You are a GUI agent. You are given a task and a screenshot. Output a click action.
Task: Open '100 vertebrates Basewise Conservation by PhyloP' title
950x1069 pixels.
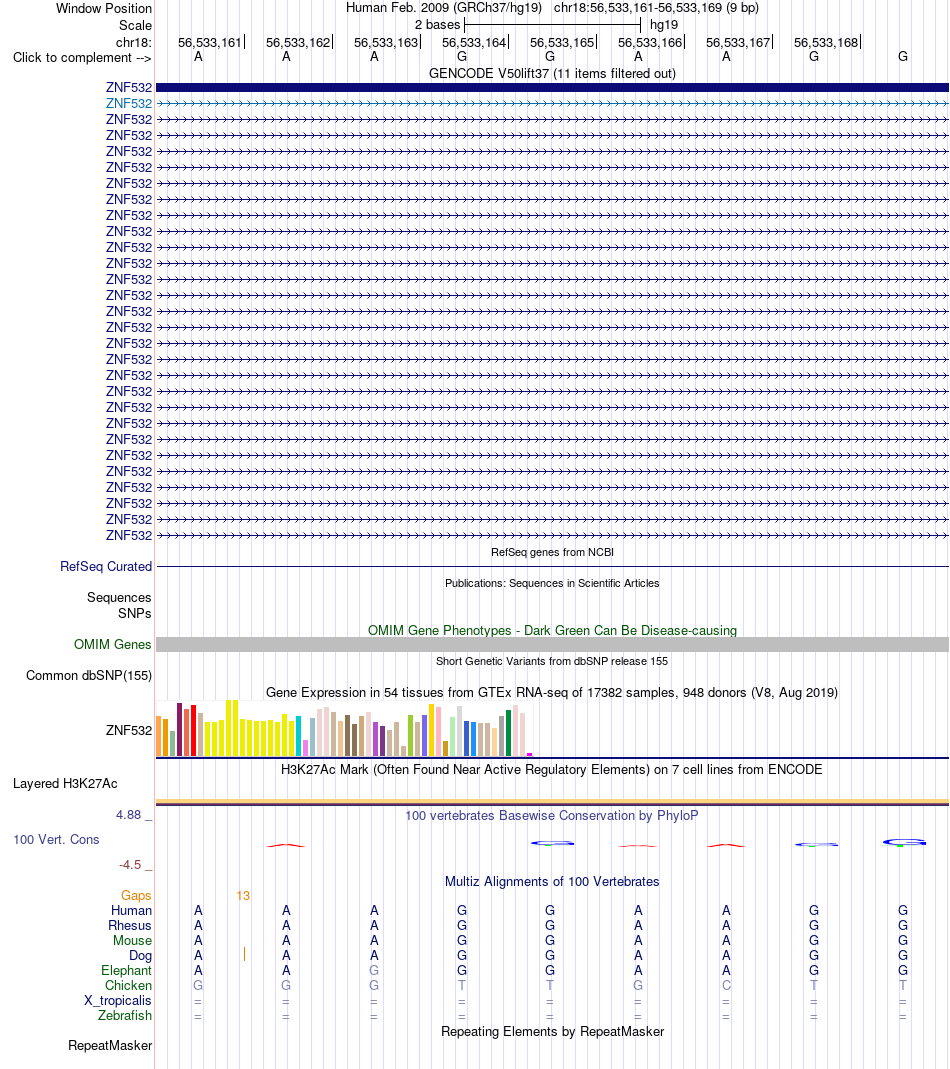point(552,815)
